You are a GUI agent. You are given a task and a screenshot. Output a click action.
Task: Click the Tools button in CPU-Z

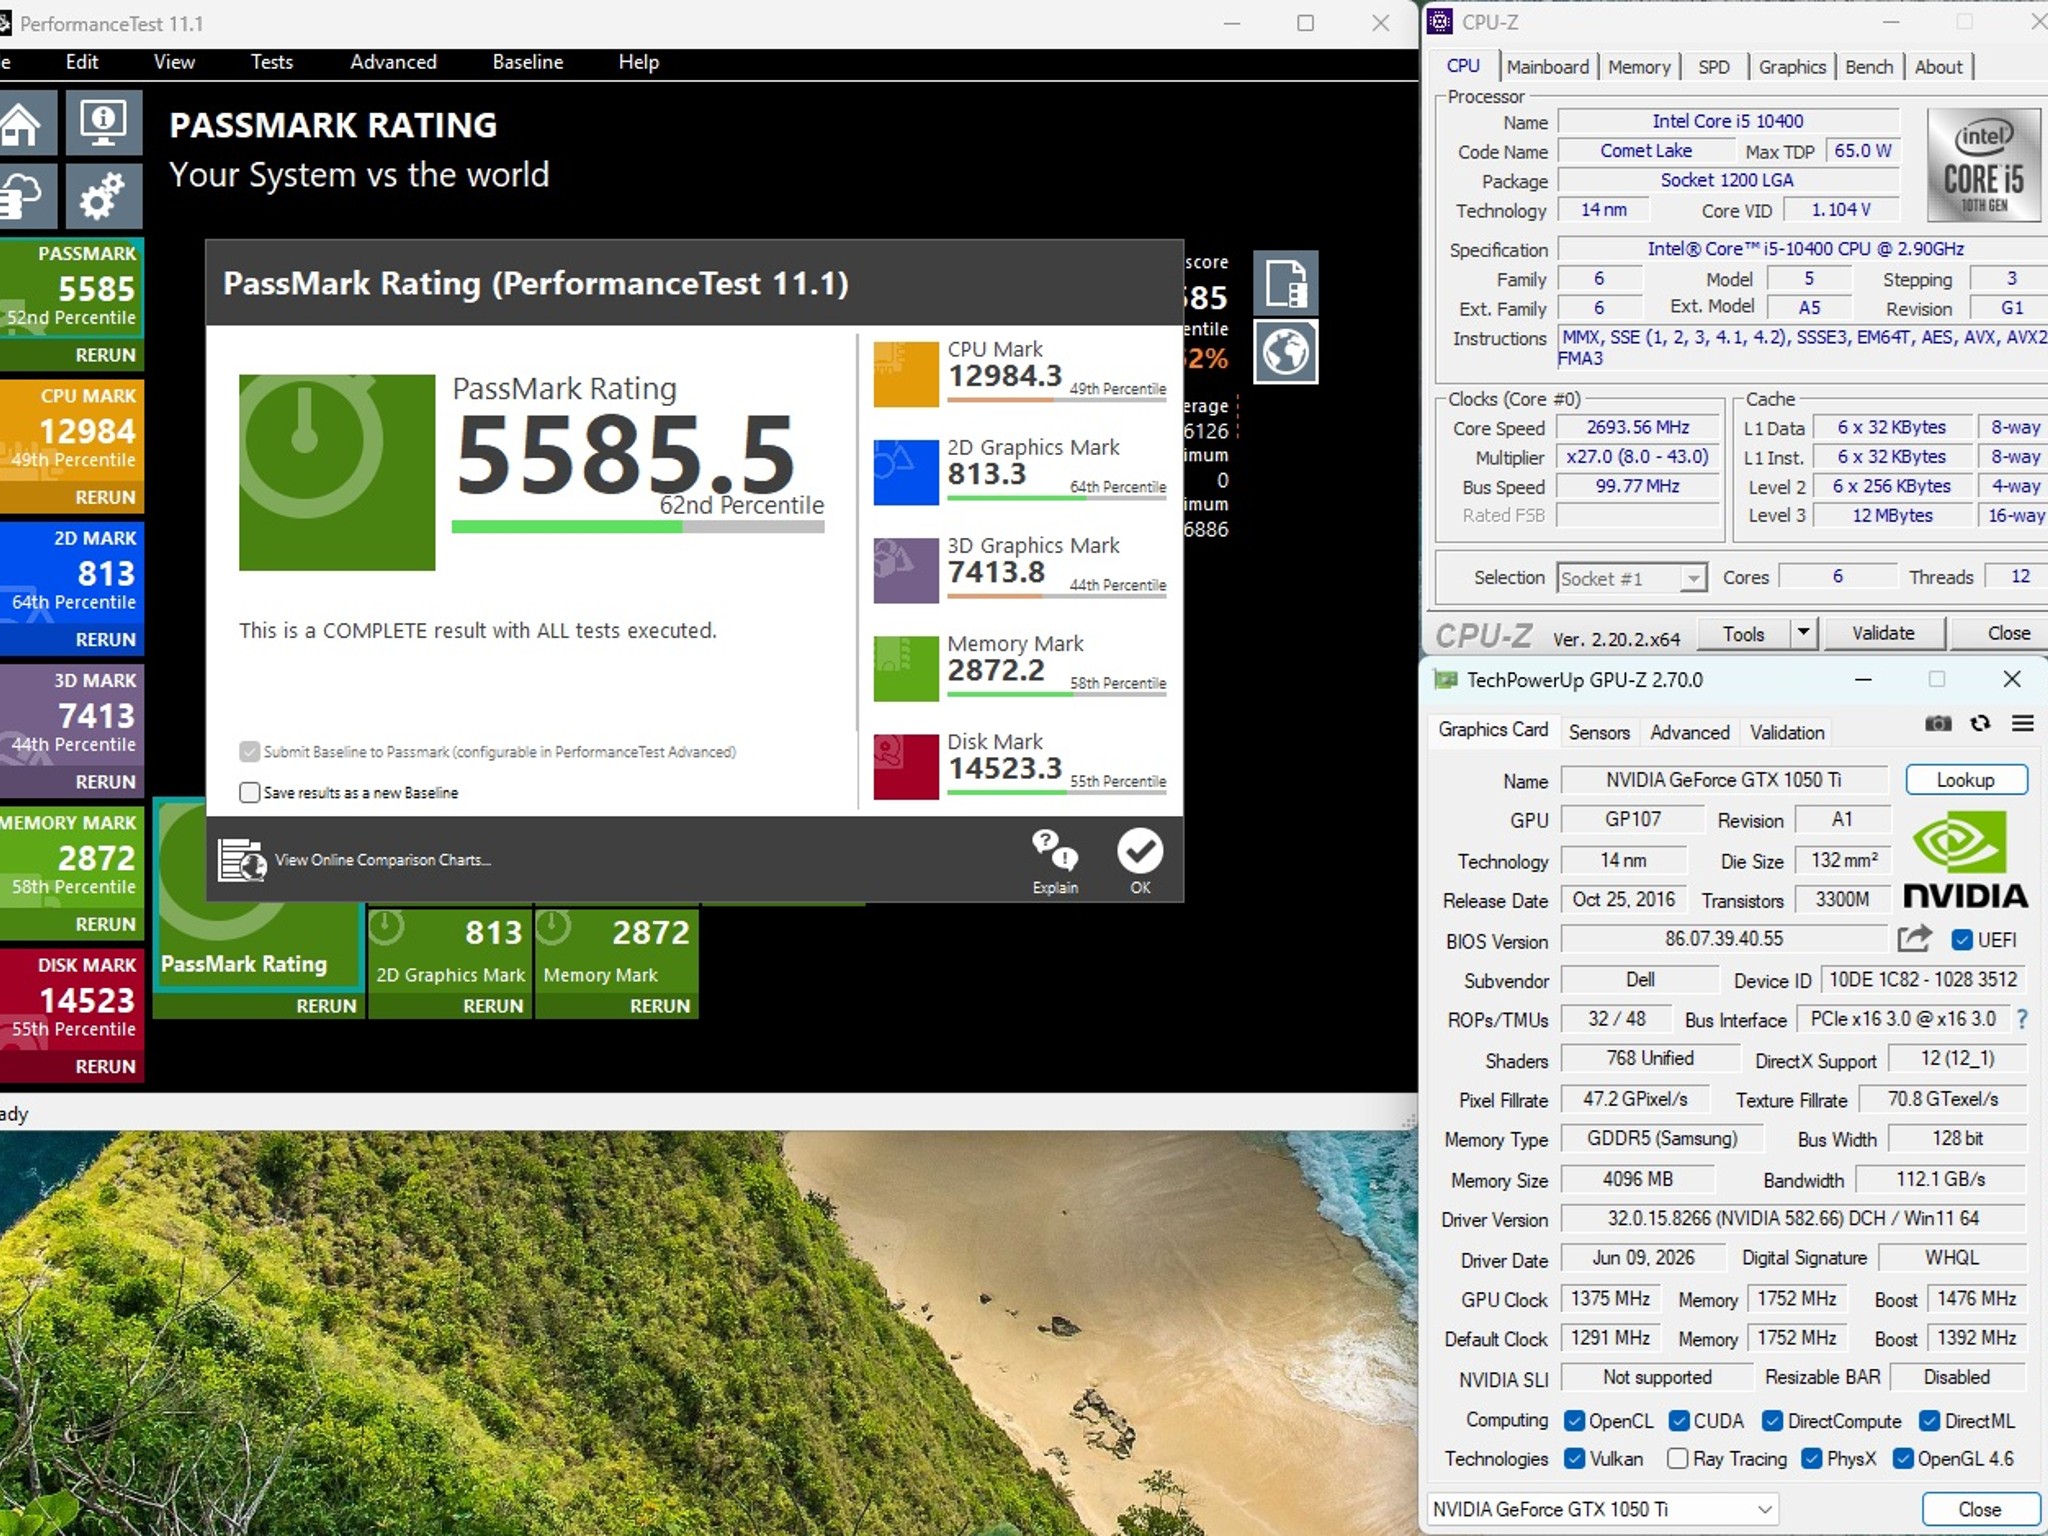pyautogui.click(x=1744, y=633)
